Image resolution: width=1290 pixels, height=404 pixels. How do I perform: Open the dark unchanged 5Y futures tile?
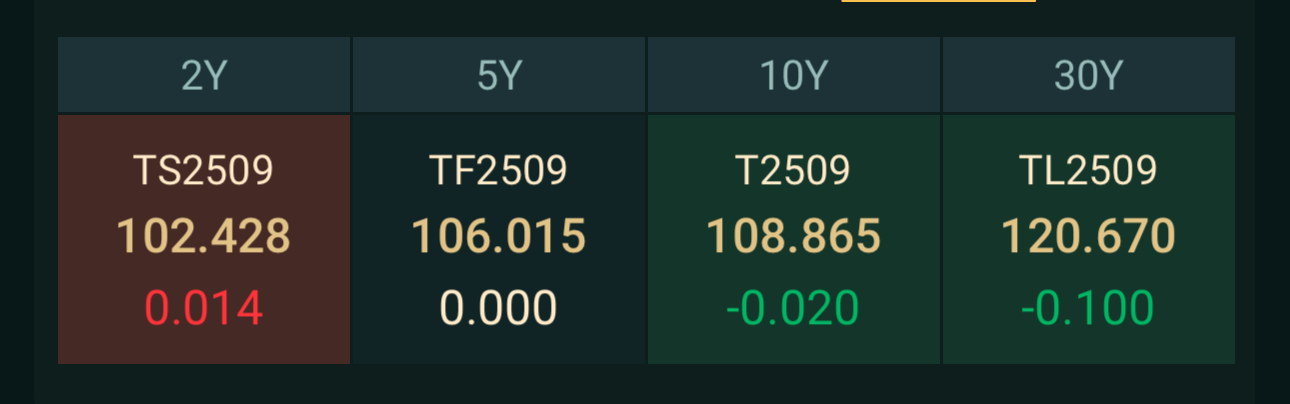click(499, 239)
